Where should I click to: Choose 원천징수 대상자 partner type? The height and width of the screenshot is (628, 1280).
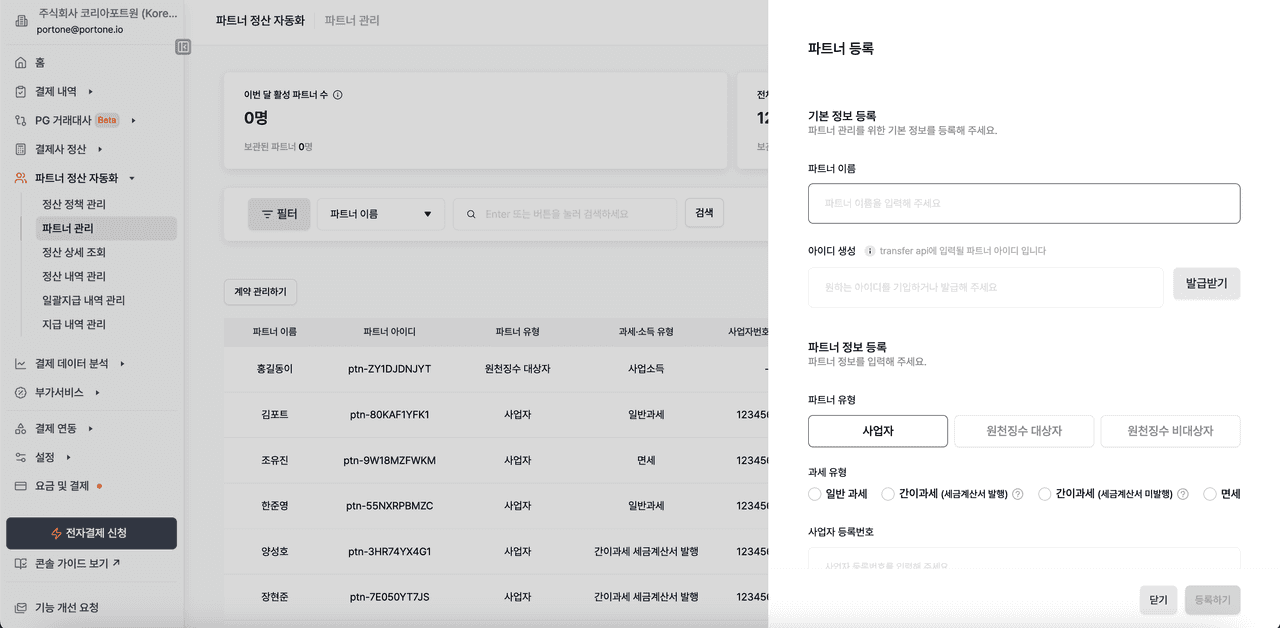coord(1024,431)
